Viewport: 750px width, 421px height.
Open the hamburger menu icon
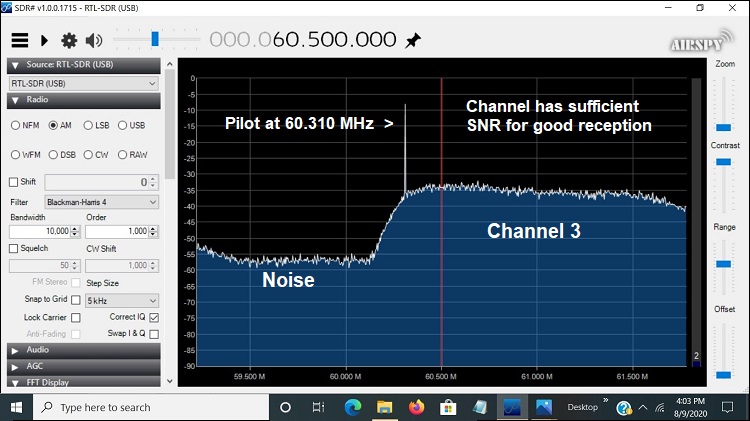click(19, 40)
